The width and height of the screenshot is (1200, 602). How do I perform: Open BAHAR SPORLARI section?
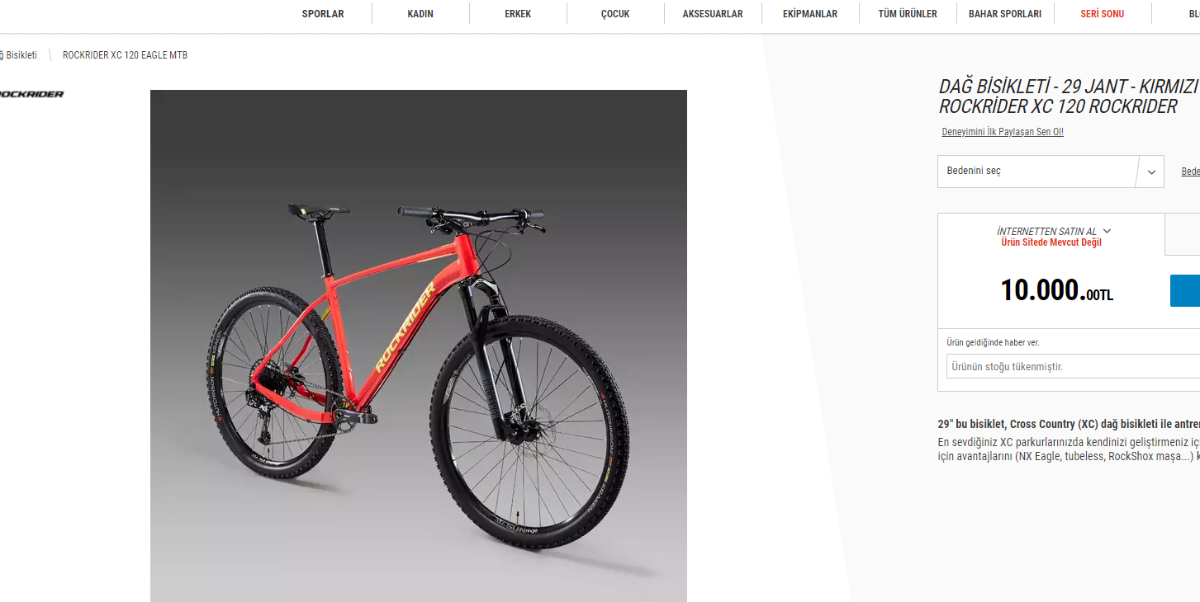tap(1005, 14)
